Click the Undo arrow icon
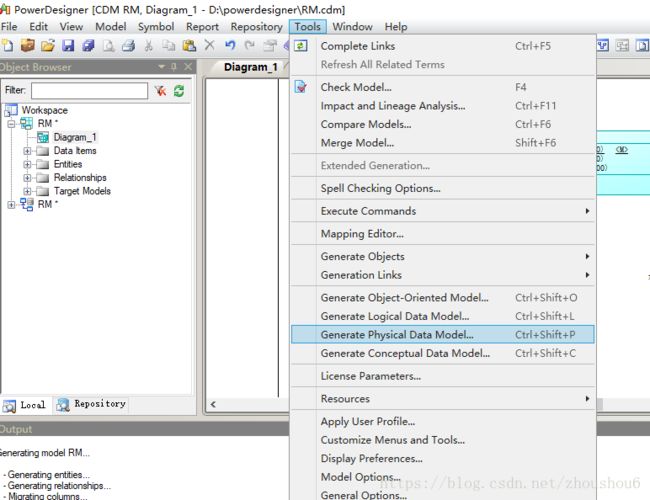This screenshot has height=500, width=650. point(230,45)
